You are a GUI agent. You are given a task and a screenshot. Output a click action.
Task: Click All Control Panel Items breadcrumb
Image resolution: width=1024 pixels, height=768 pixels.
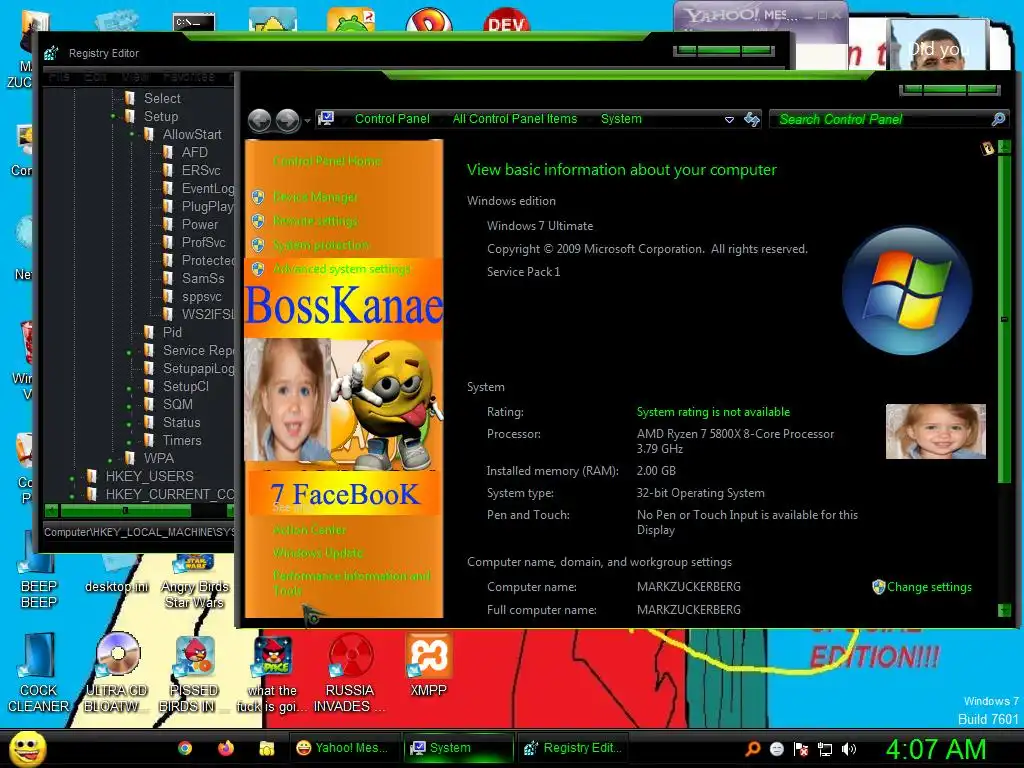515,119
